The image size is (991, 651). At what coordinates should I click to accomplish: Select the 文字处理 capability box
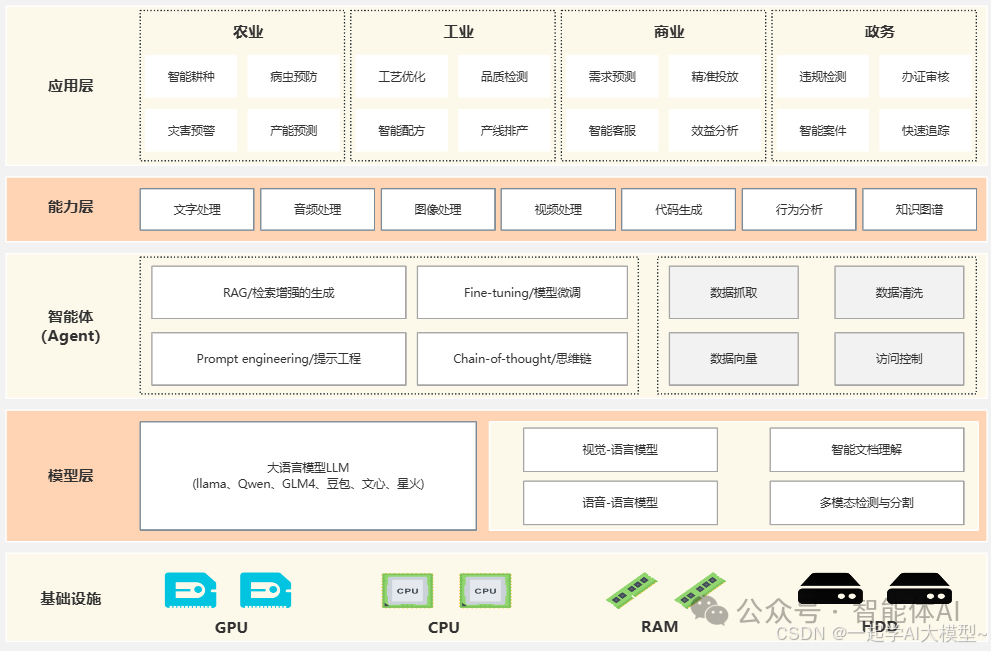tap(196, 209)
